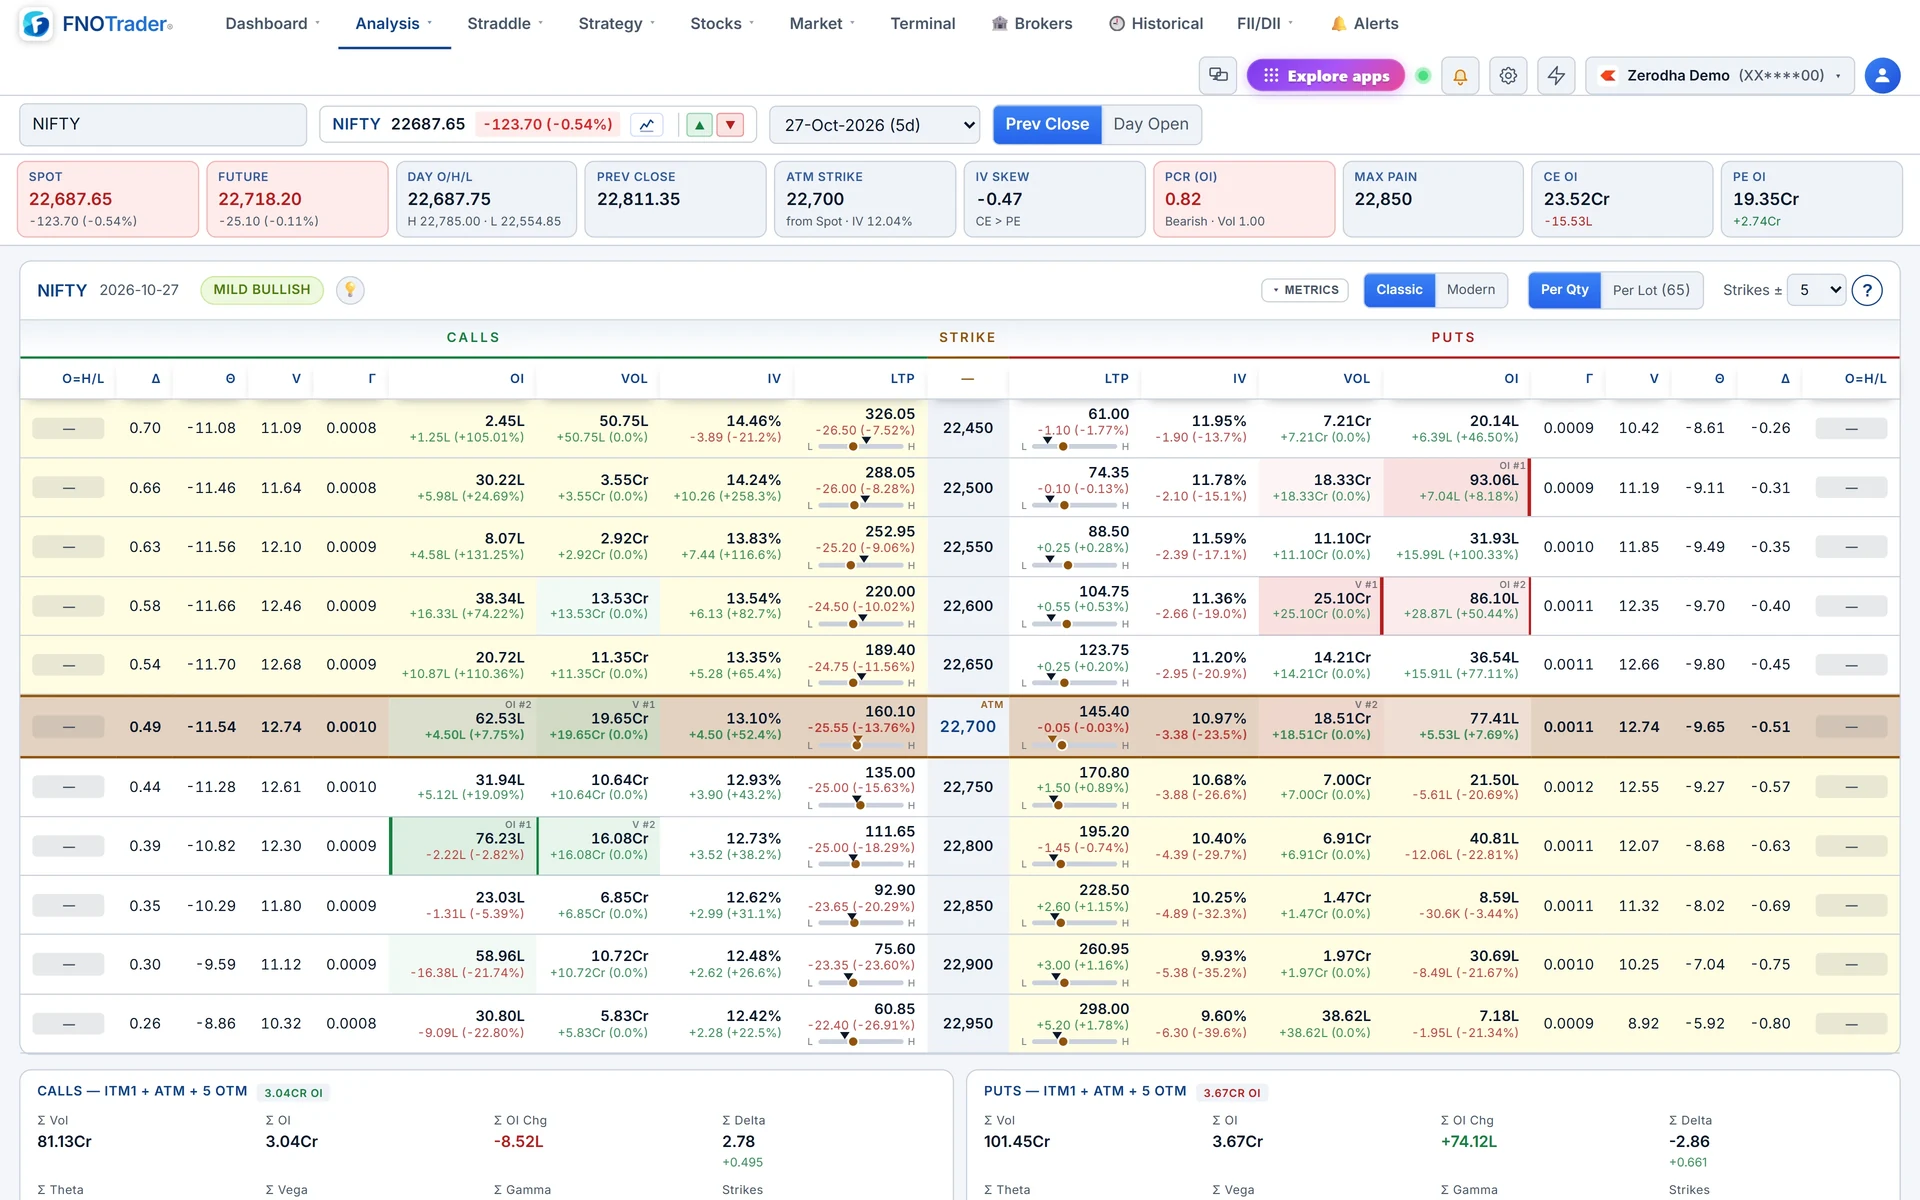Expand the FII/DII menu
This screenshot has height=1200, width=1920.
click(x=1265, y=23)
